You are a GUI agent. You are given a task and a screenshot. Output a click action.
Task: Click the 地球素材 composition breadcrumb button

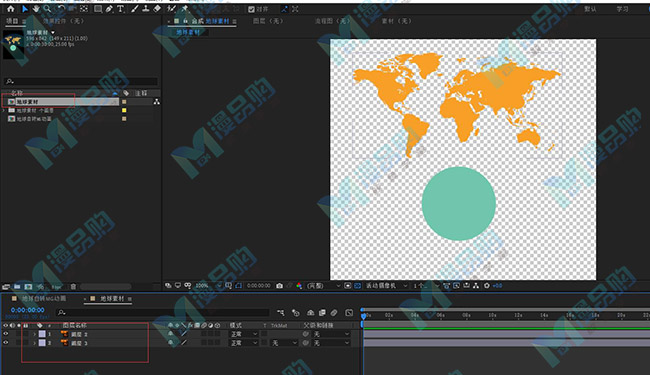tap(188, 32)
